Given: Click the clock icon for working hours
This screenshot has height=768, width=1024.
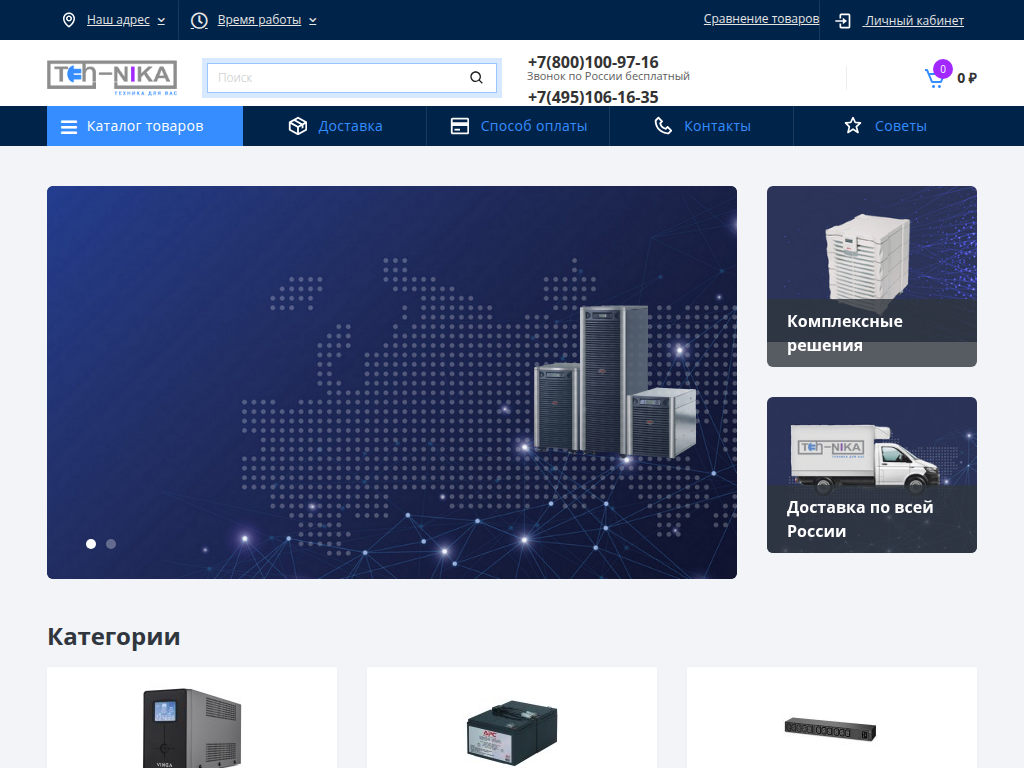Looking at the screenshot, I should pyautogui.click(x=199, y=20).
